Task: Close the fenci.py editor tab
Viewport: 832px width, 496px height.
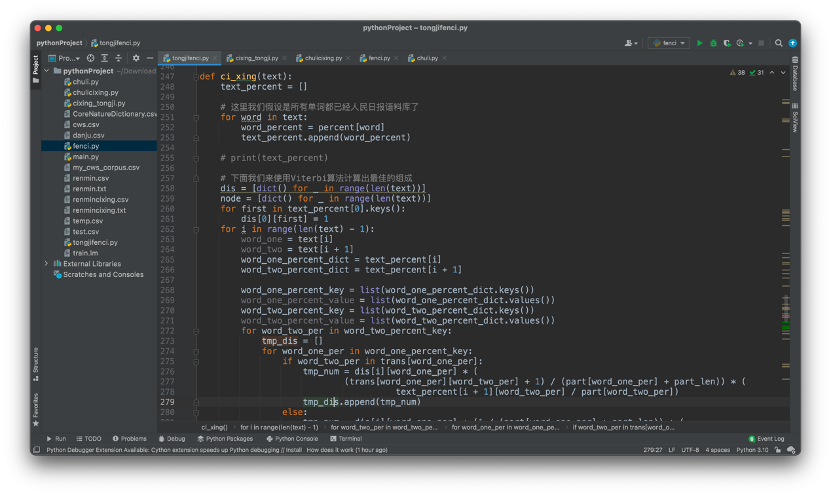Action: pyautogui.click(x=396, y=58)
